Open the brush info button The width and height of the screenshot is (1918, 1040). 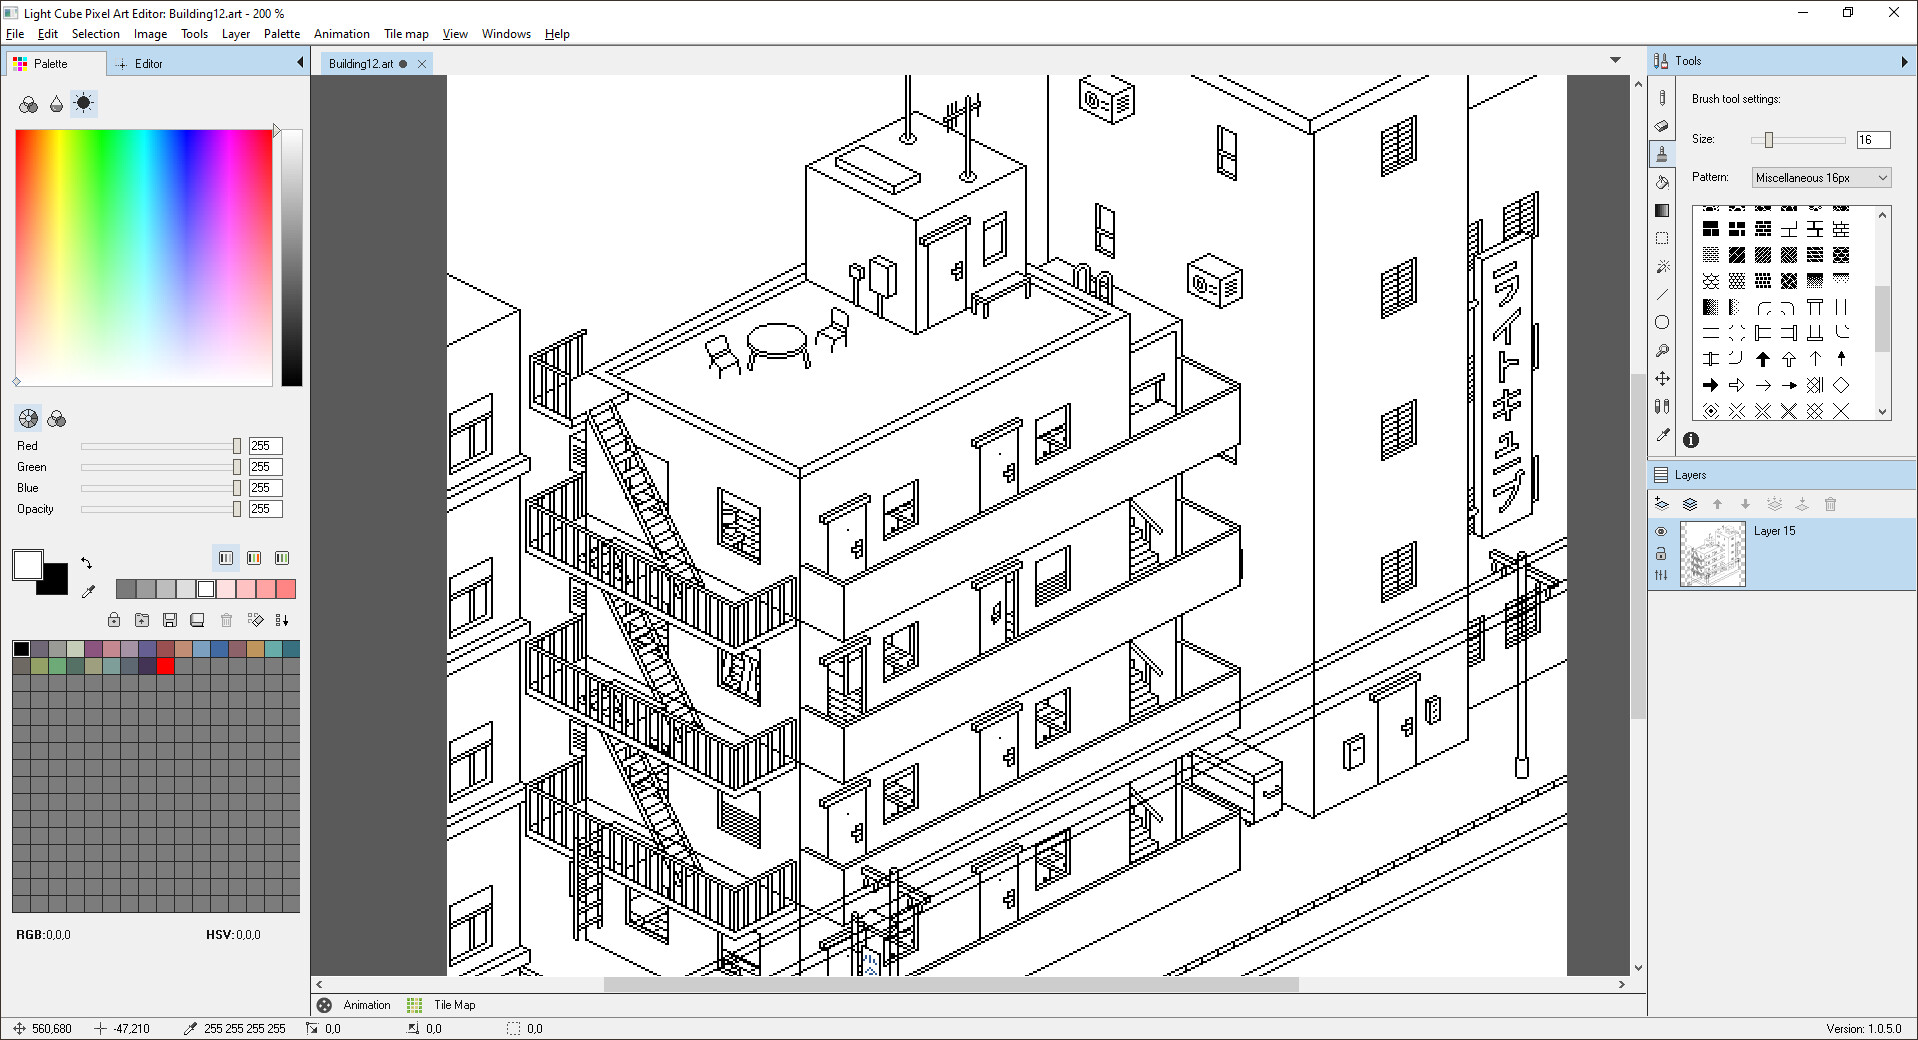(x=1690, y=440)
